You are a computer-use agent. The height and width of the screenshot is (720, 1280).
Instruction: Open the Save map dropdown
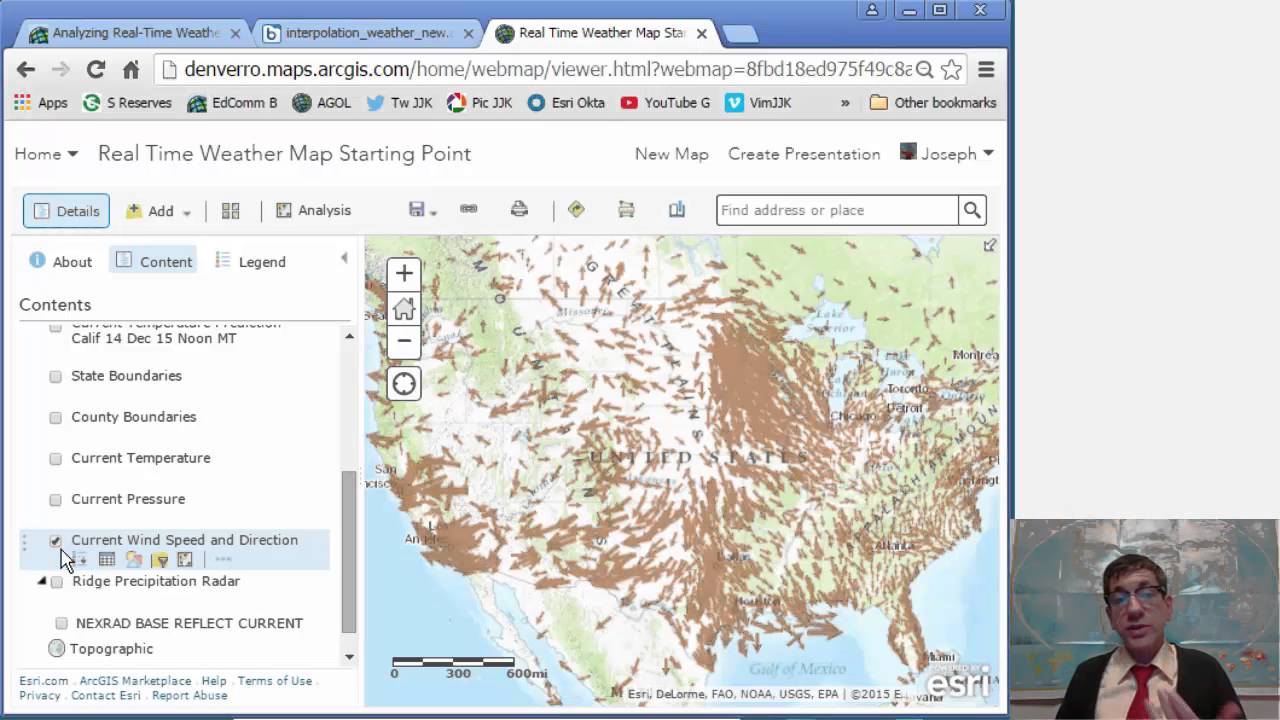(x=423, y=209)
